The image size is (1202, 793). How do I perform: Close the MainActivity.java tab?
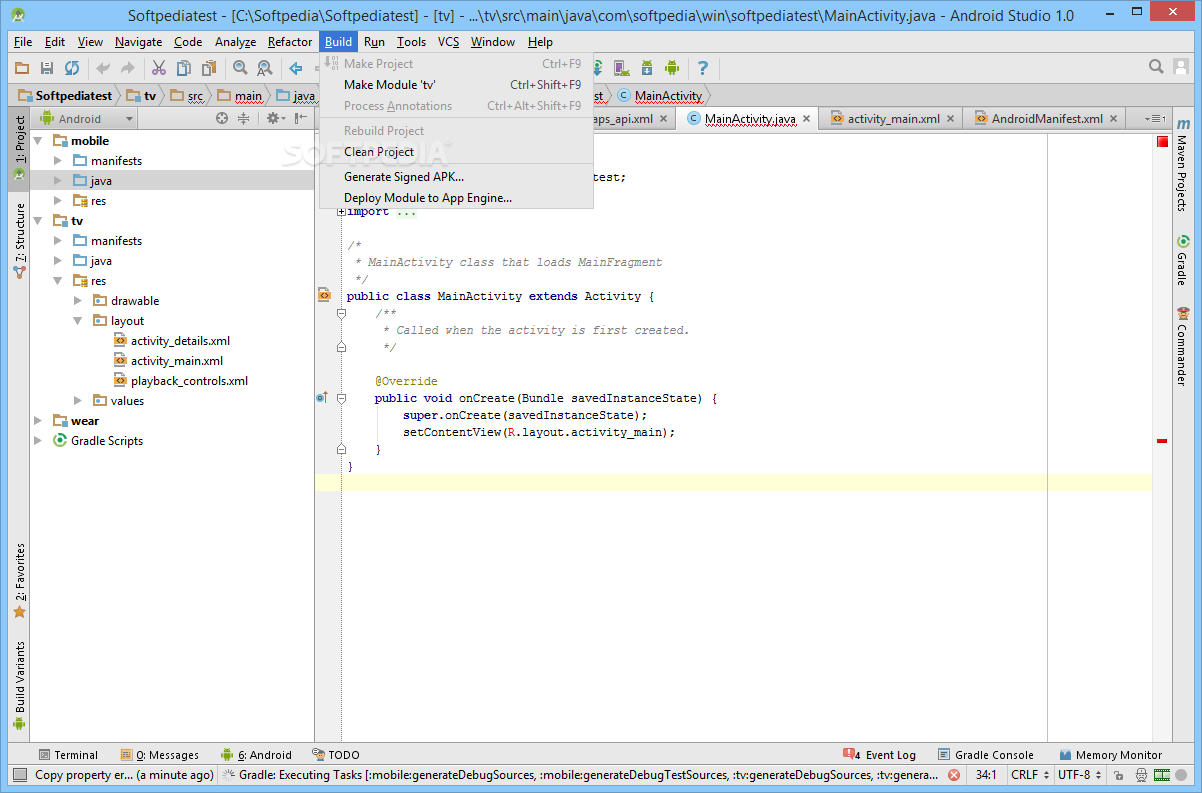tap(807, 118)
